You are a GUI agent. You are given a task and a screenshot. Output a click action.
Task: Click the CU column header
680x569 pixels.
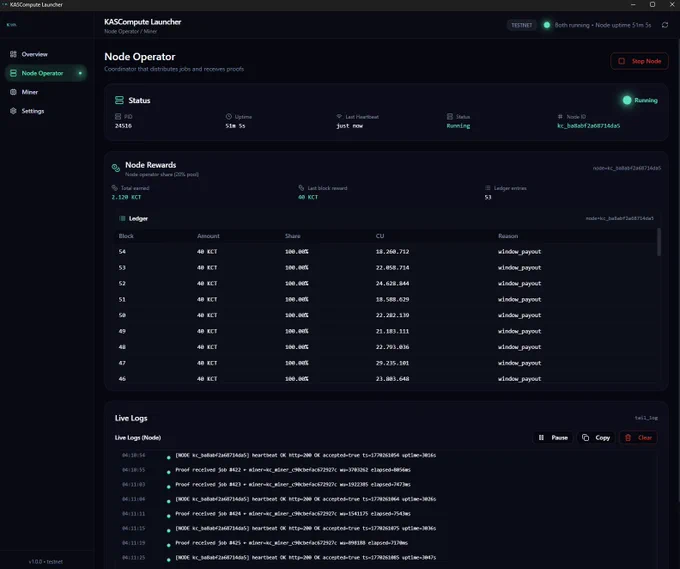[380, 236]
